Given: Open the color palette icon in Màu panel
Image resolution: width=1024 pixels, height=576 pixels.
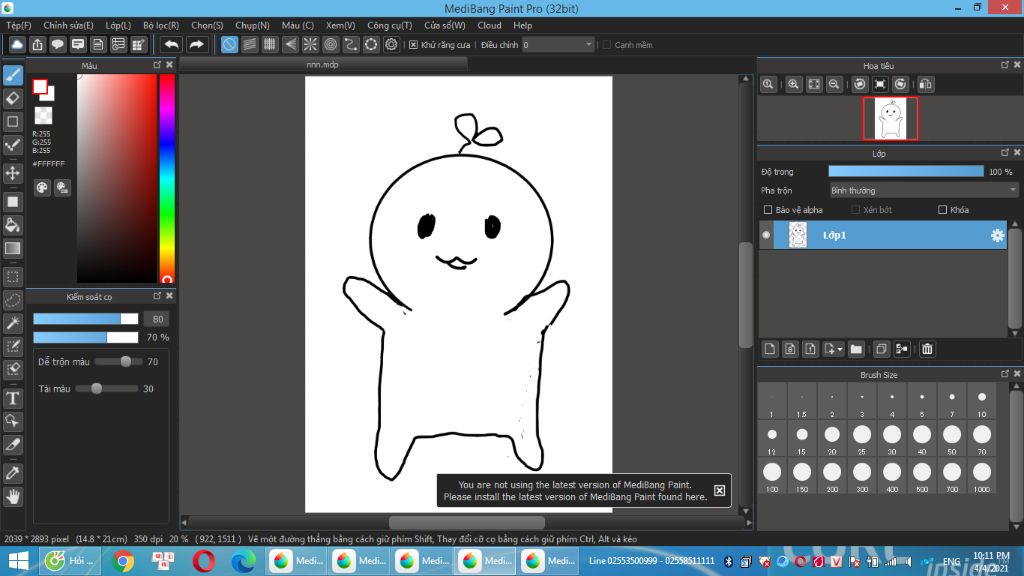Looking at the screenshot, I should pos(42,188).
